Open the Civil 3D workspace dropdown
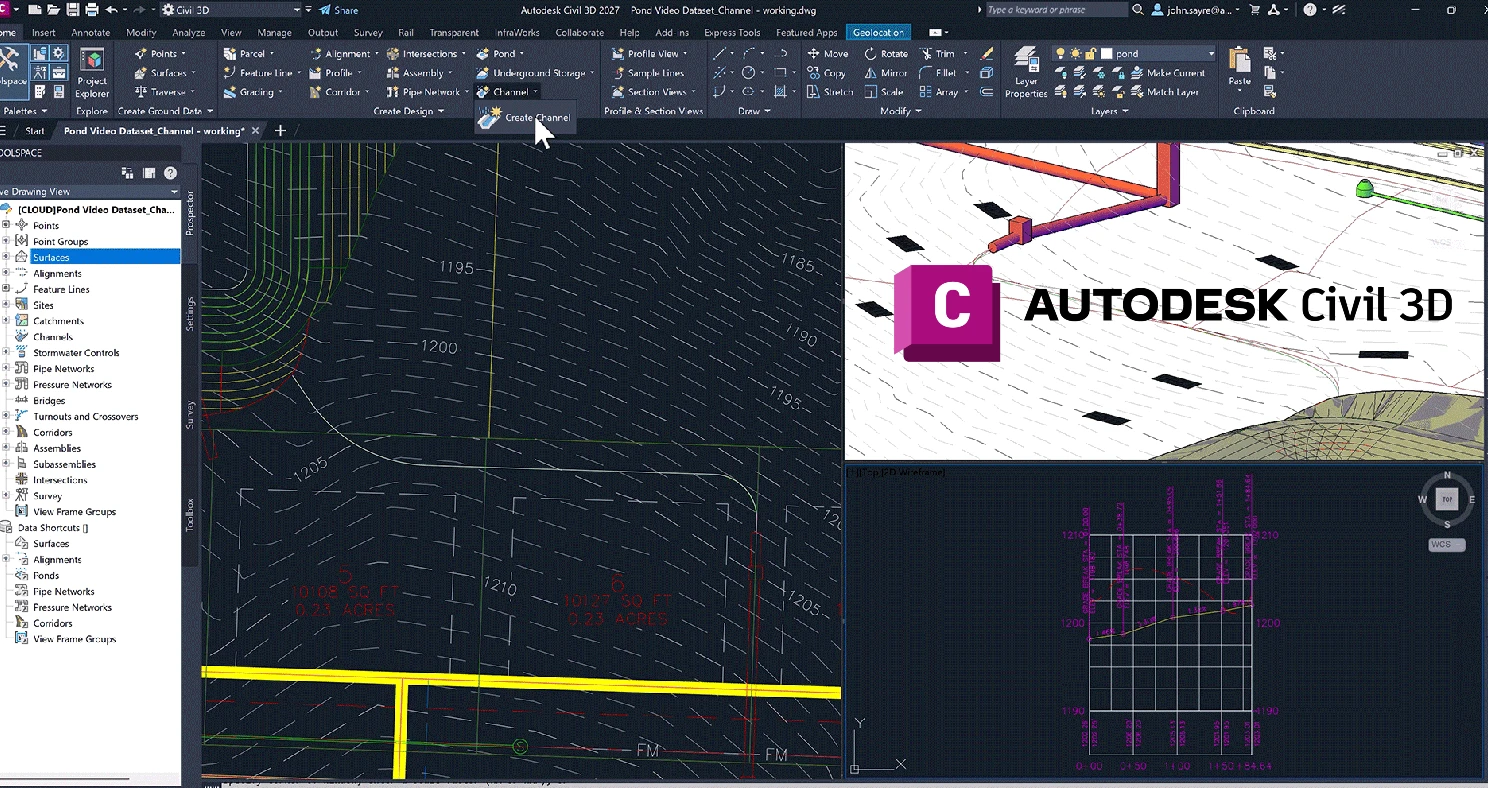Screen dimensions: 1488x788 pyautogui.click(x=296, y=10)
